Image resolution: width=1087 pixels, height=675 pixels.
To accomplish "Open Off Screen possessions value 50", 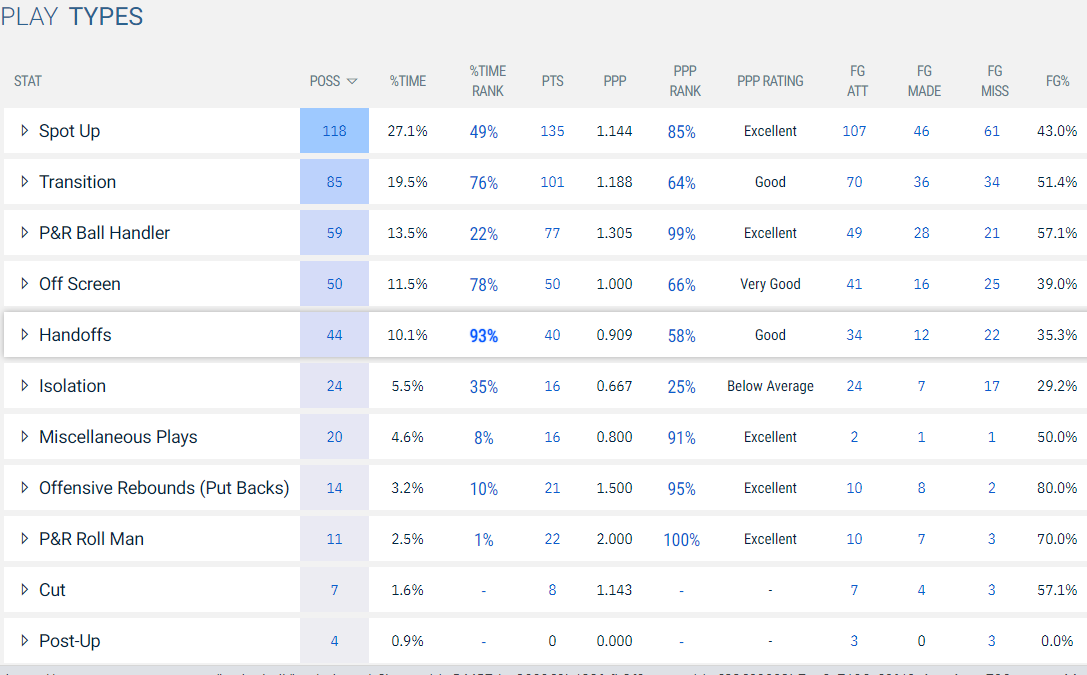I will (x=334, y=283).
